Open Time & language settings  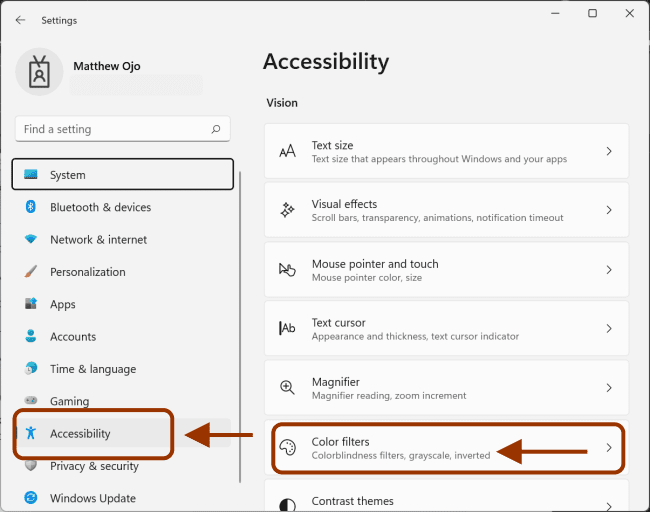click(x=123, y=369)
